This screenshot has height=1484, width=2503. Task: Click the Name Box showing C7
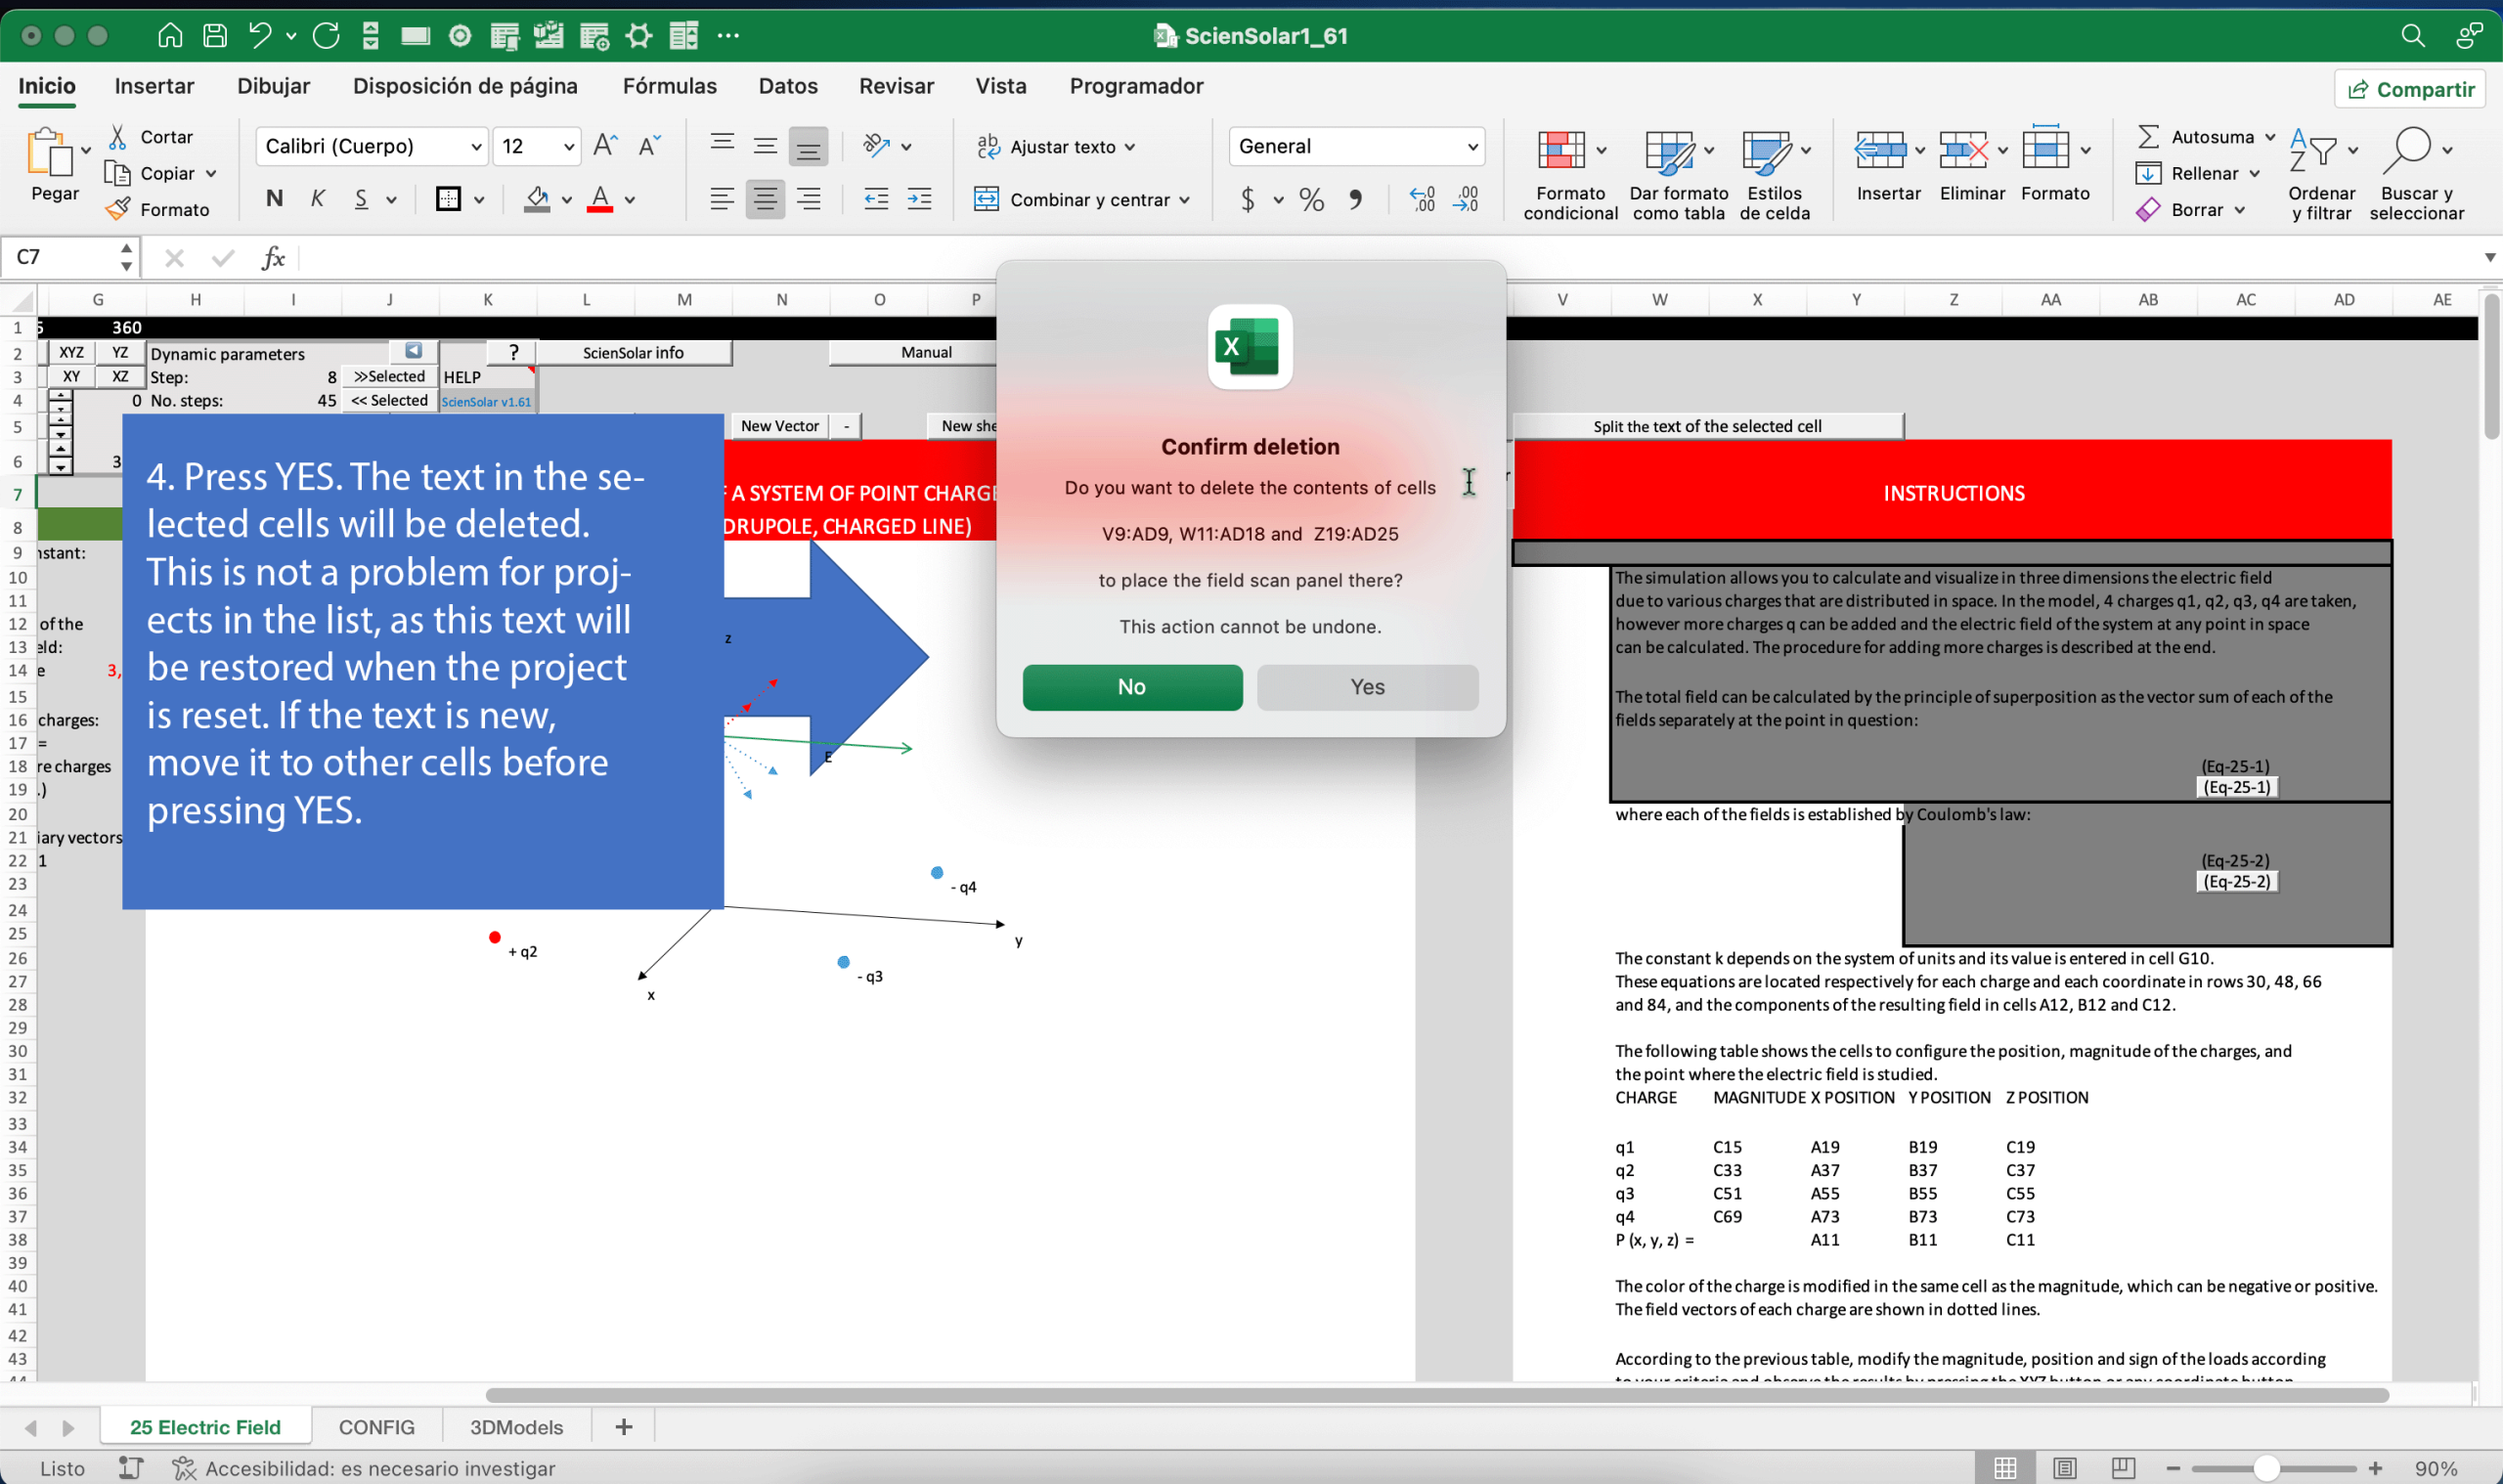[60, 257]
